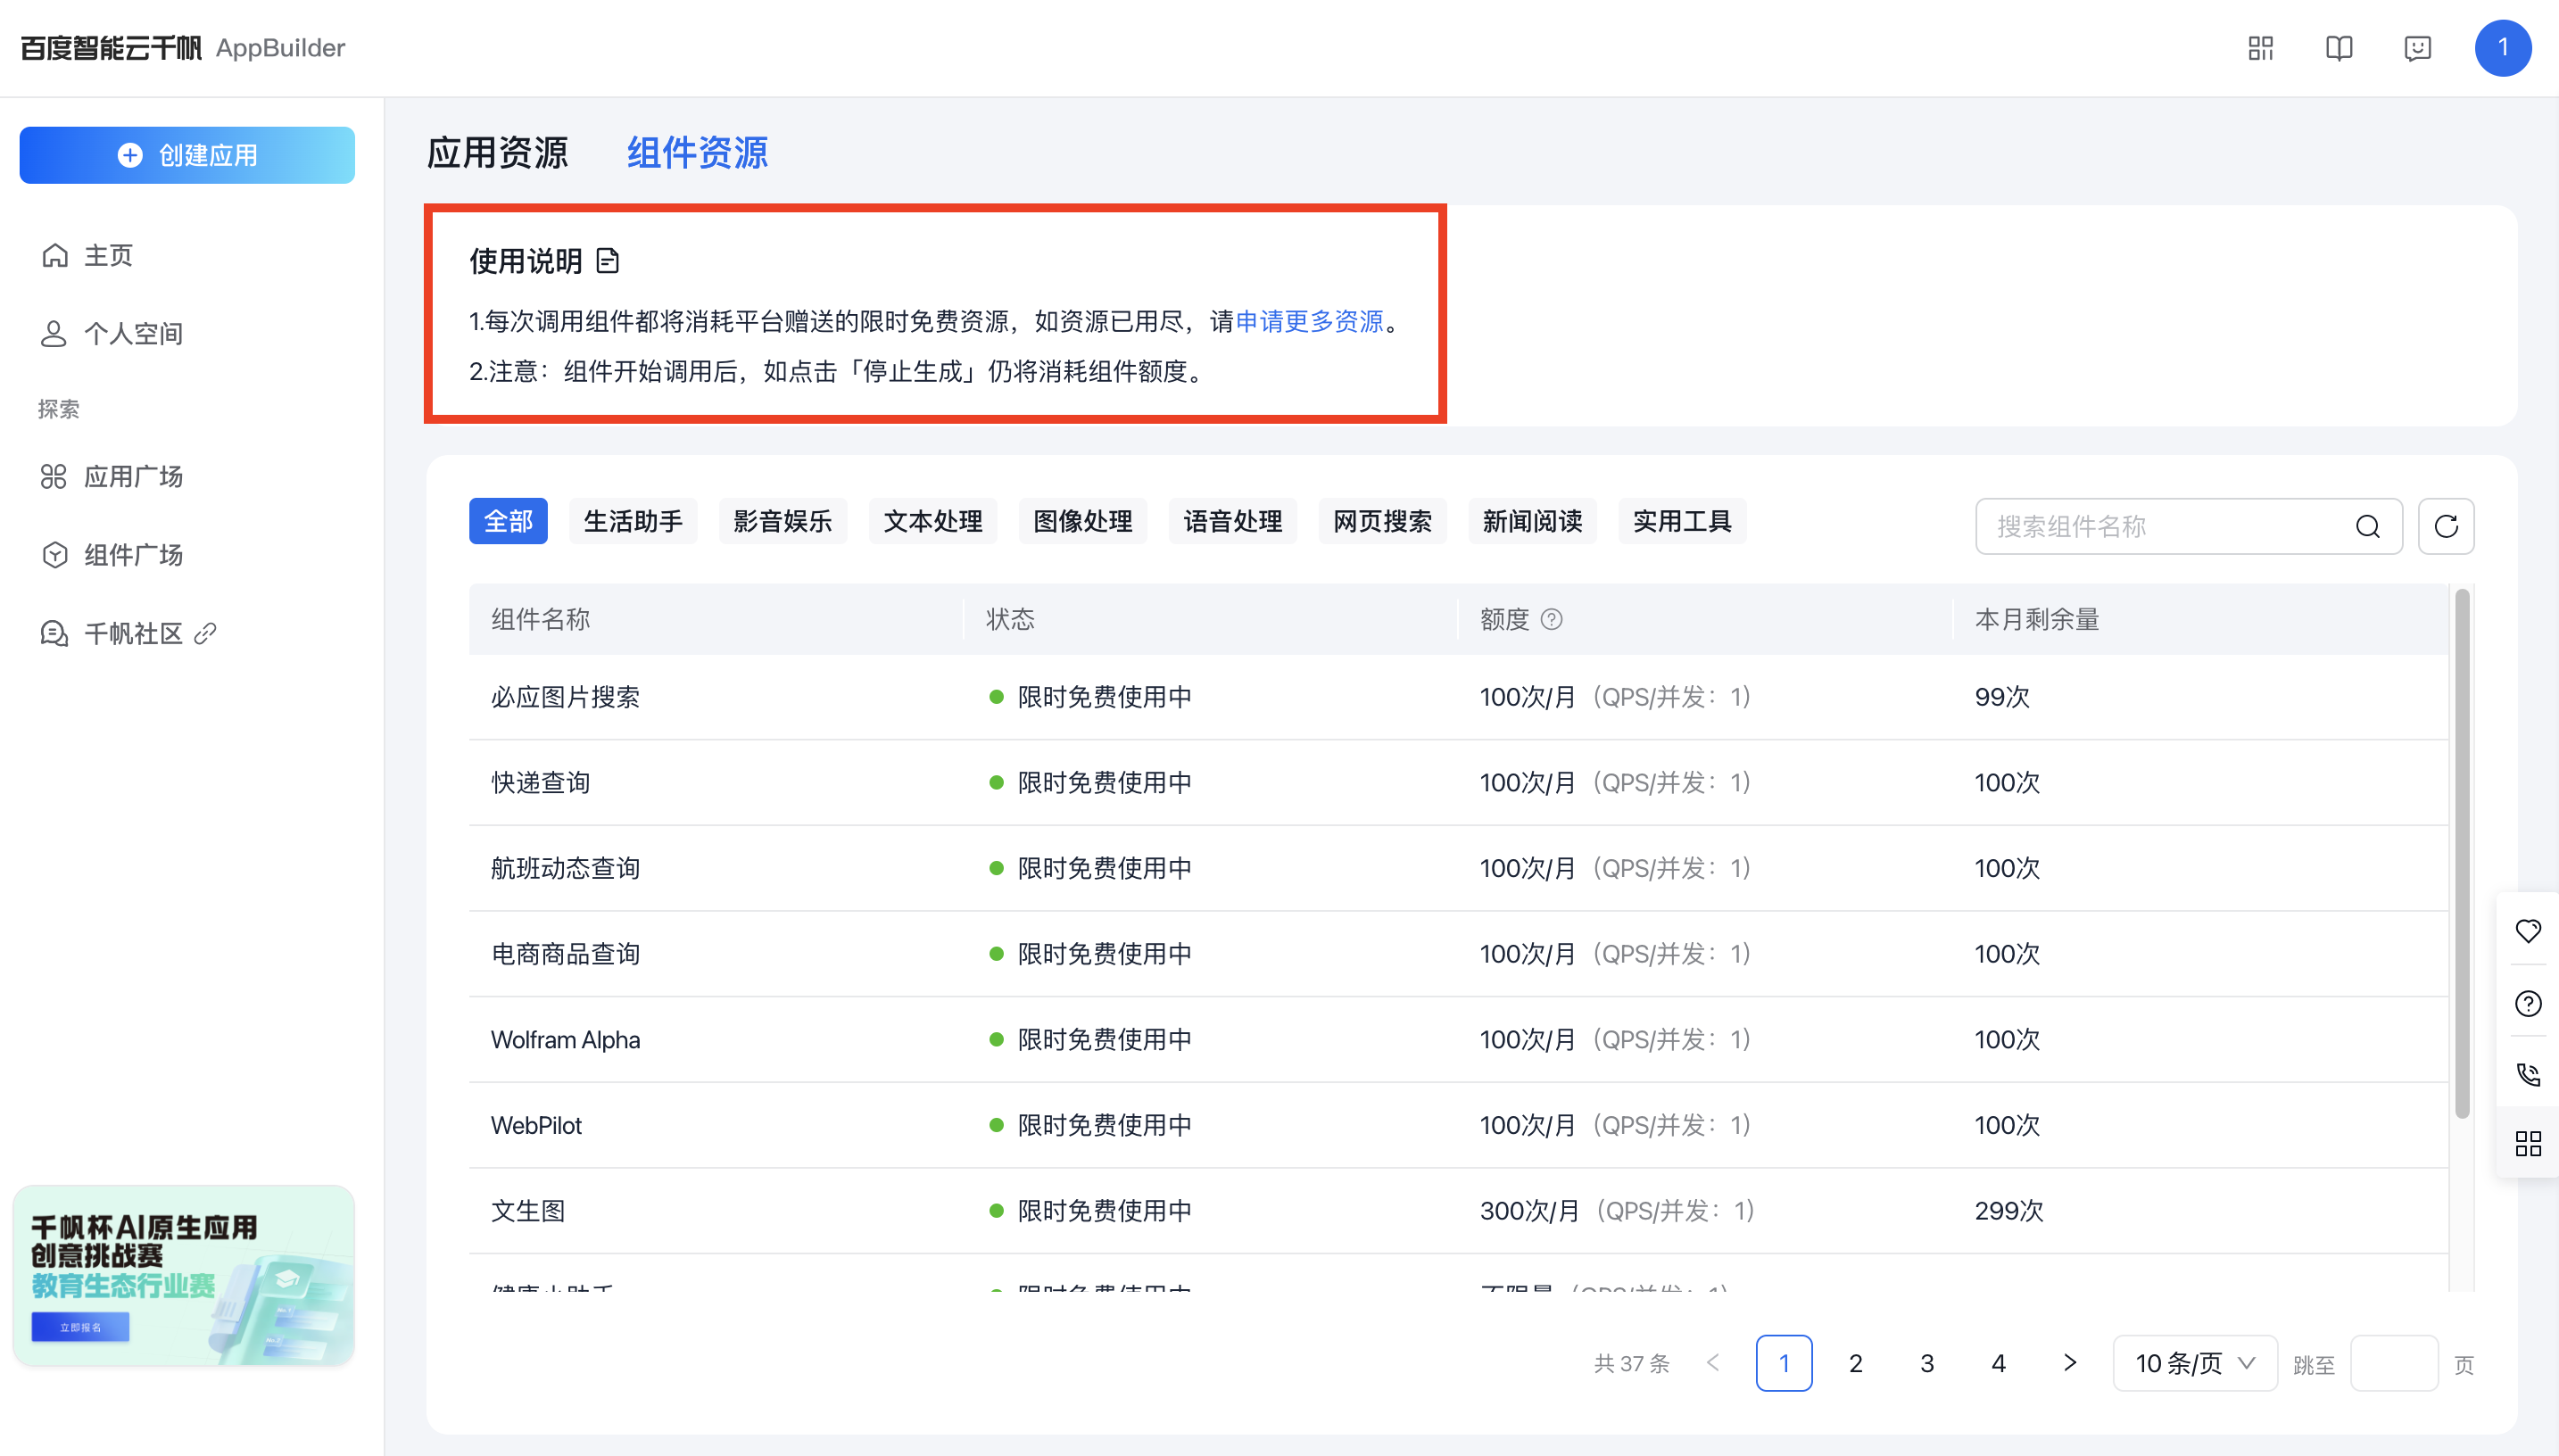This screenshot has width=2559, height=1456.
Task: Click the 共 37 条 total count
Action: click(1632, 1364)
